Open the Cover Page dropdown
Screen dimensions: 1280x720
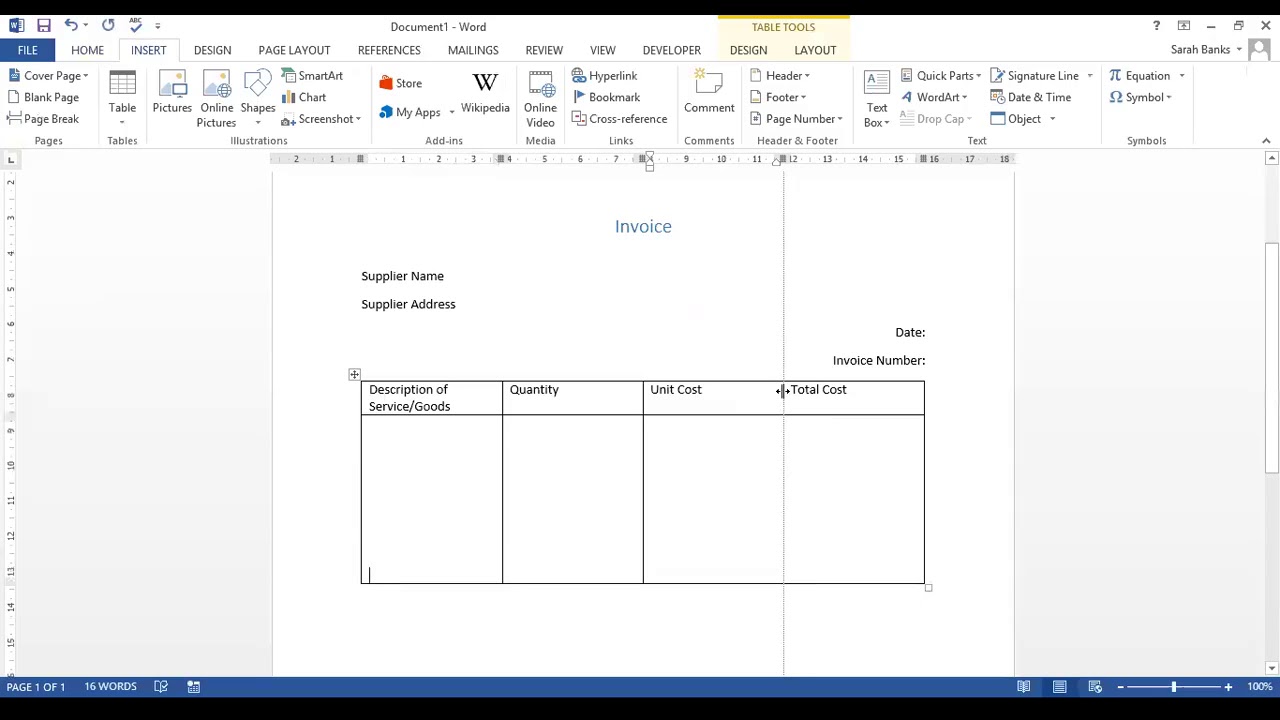(x=48, y=76)
